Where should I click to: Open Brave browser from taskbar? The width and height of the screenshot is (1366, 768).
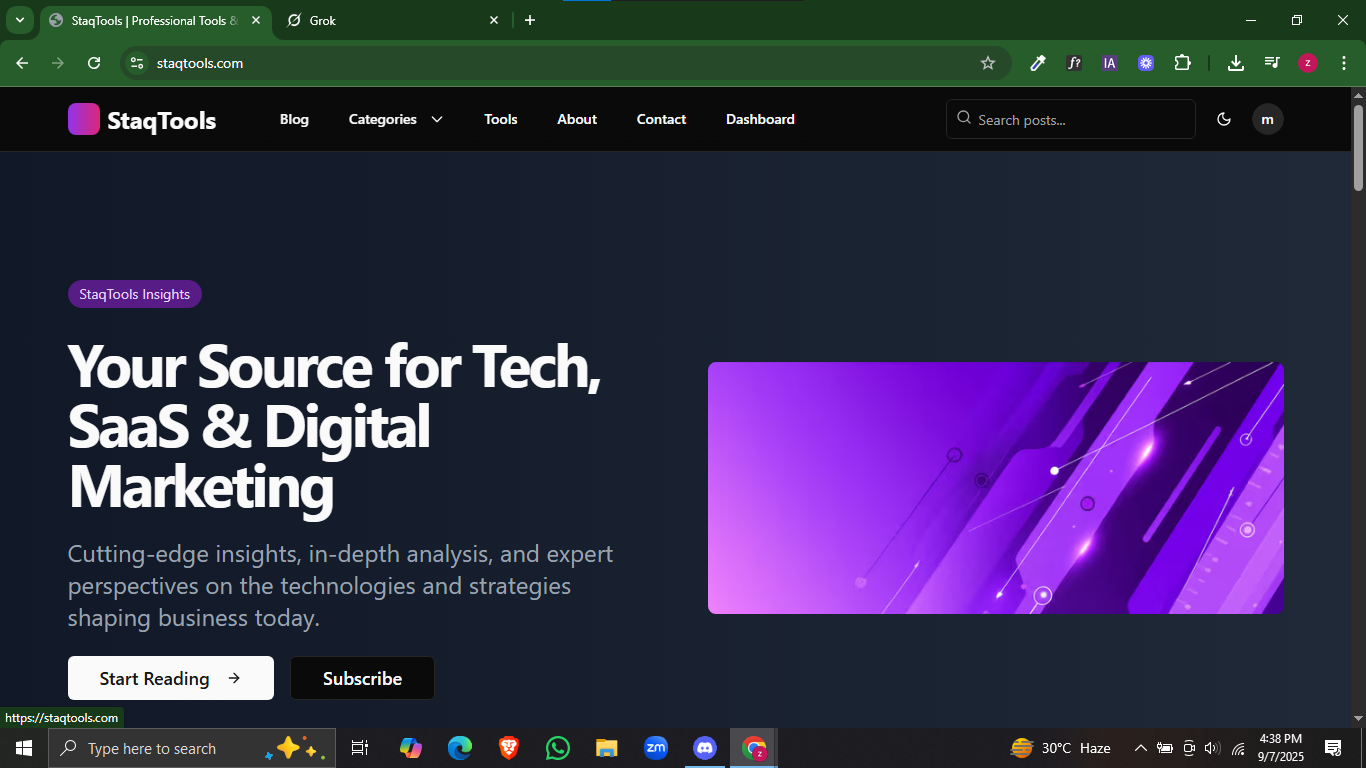point(509,748)
